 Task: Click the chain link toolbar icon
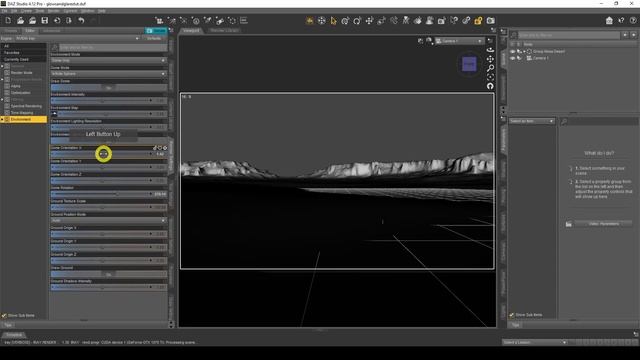coord(466,20)
